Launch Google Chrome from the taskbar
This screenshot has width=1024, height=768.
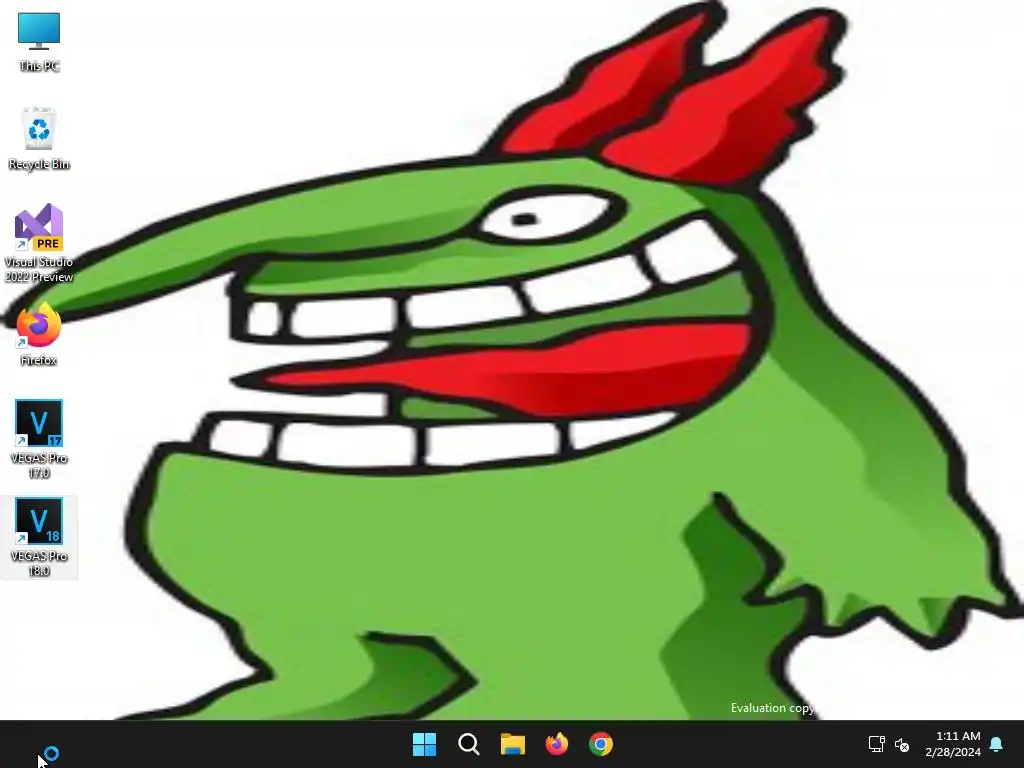601,744
